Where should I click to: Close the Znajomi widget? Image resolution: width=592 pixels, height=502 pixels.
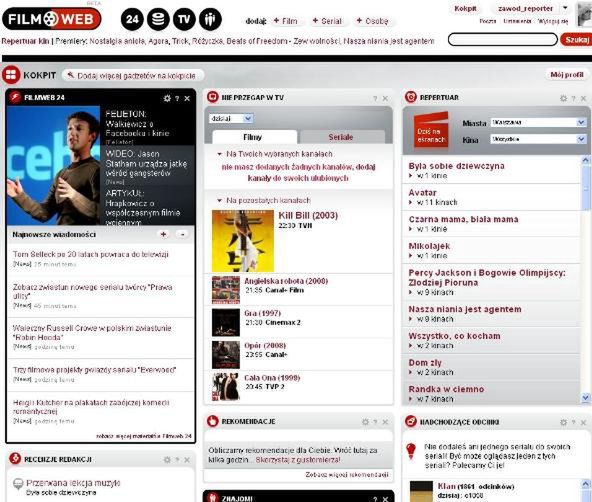click(385, 499)
